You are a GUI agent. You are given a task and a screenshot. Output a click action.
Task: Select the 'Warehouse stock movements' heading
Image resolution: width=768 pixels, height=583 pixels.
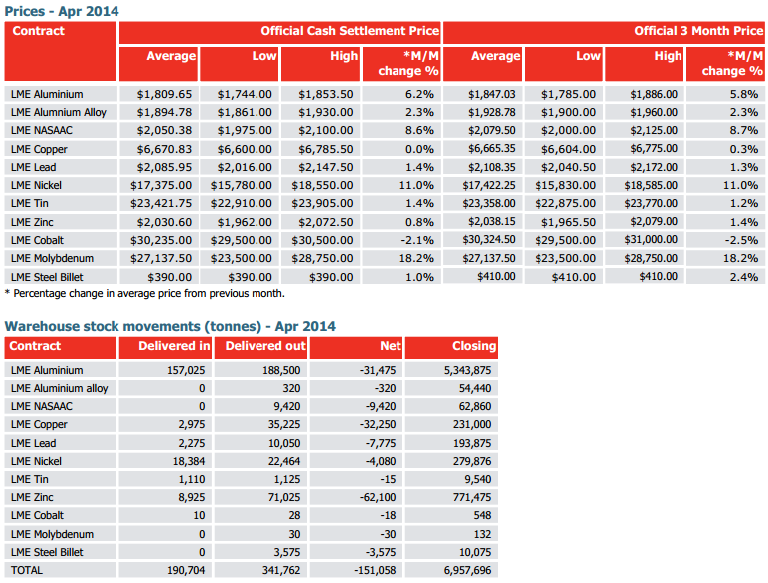point(170,326)
